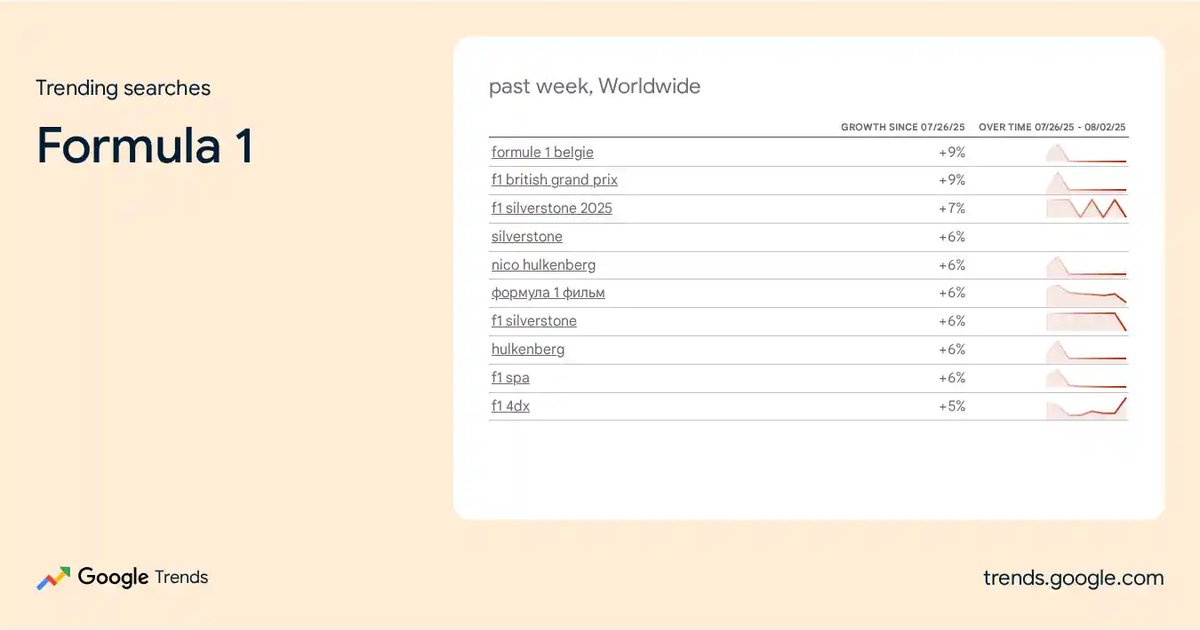The height and width of the screenshot is (630, 1200).
Task: Click the +6% value for 'hulkenberg' row
Action: tap(951, 350)
